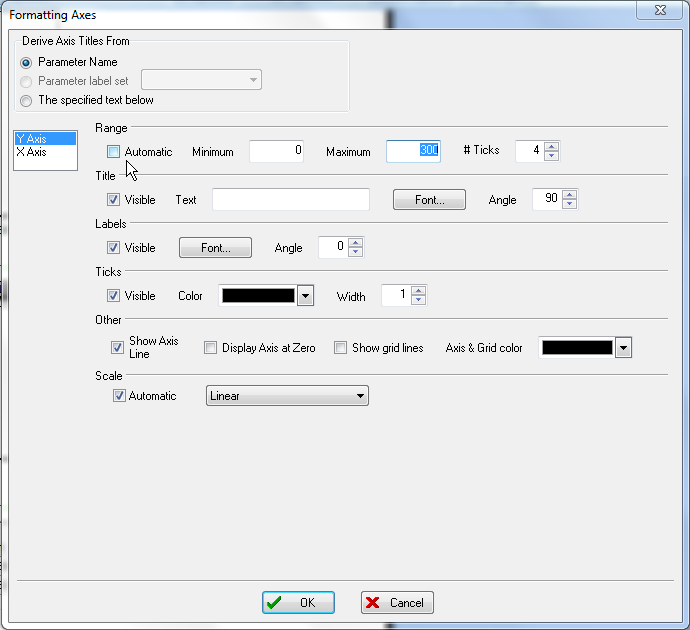Select X Axis in the axis list
The height and width of the screenshot is (630, 690).
click(x=45, y=152)
